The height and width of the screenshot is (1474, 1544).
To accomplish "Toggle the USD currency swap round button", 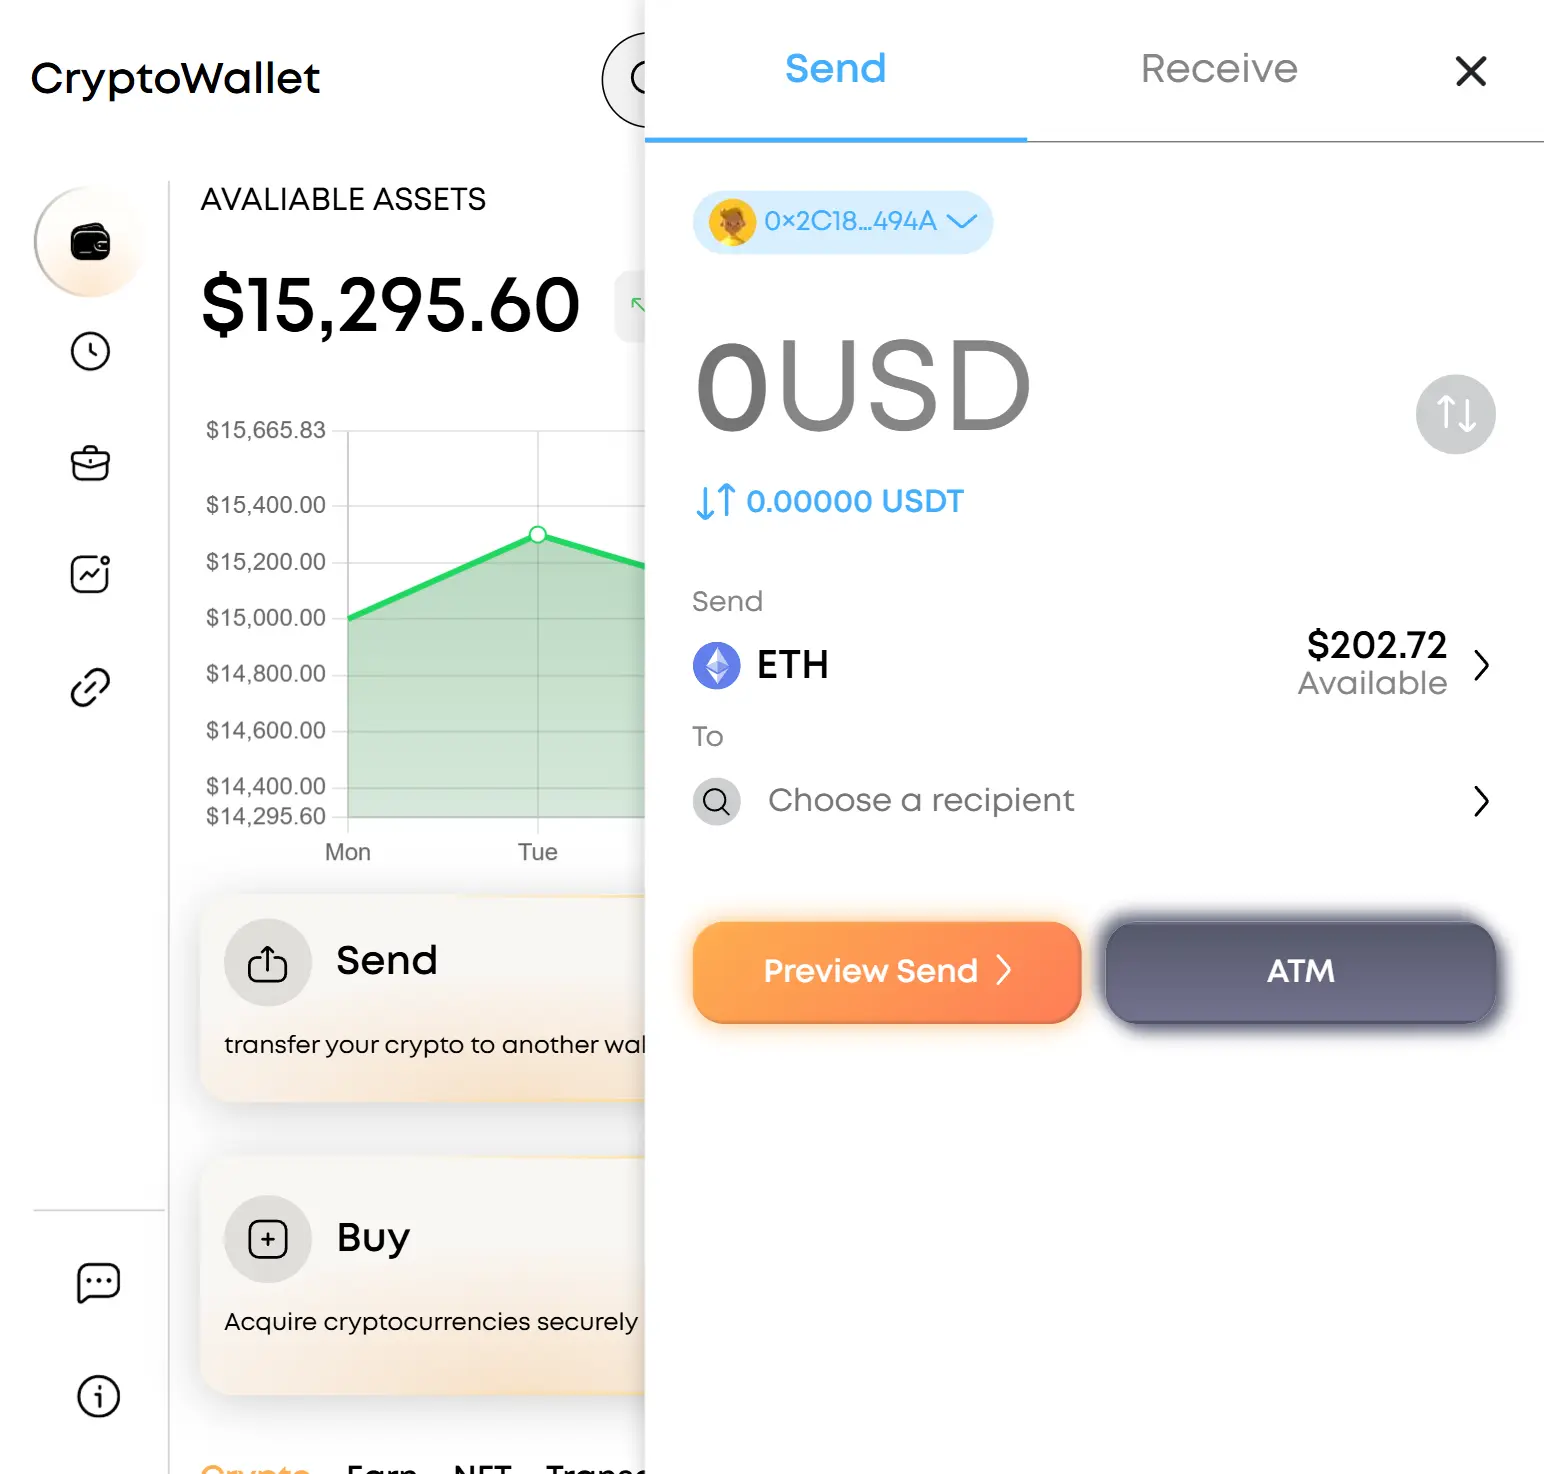I will (1455, 414).
